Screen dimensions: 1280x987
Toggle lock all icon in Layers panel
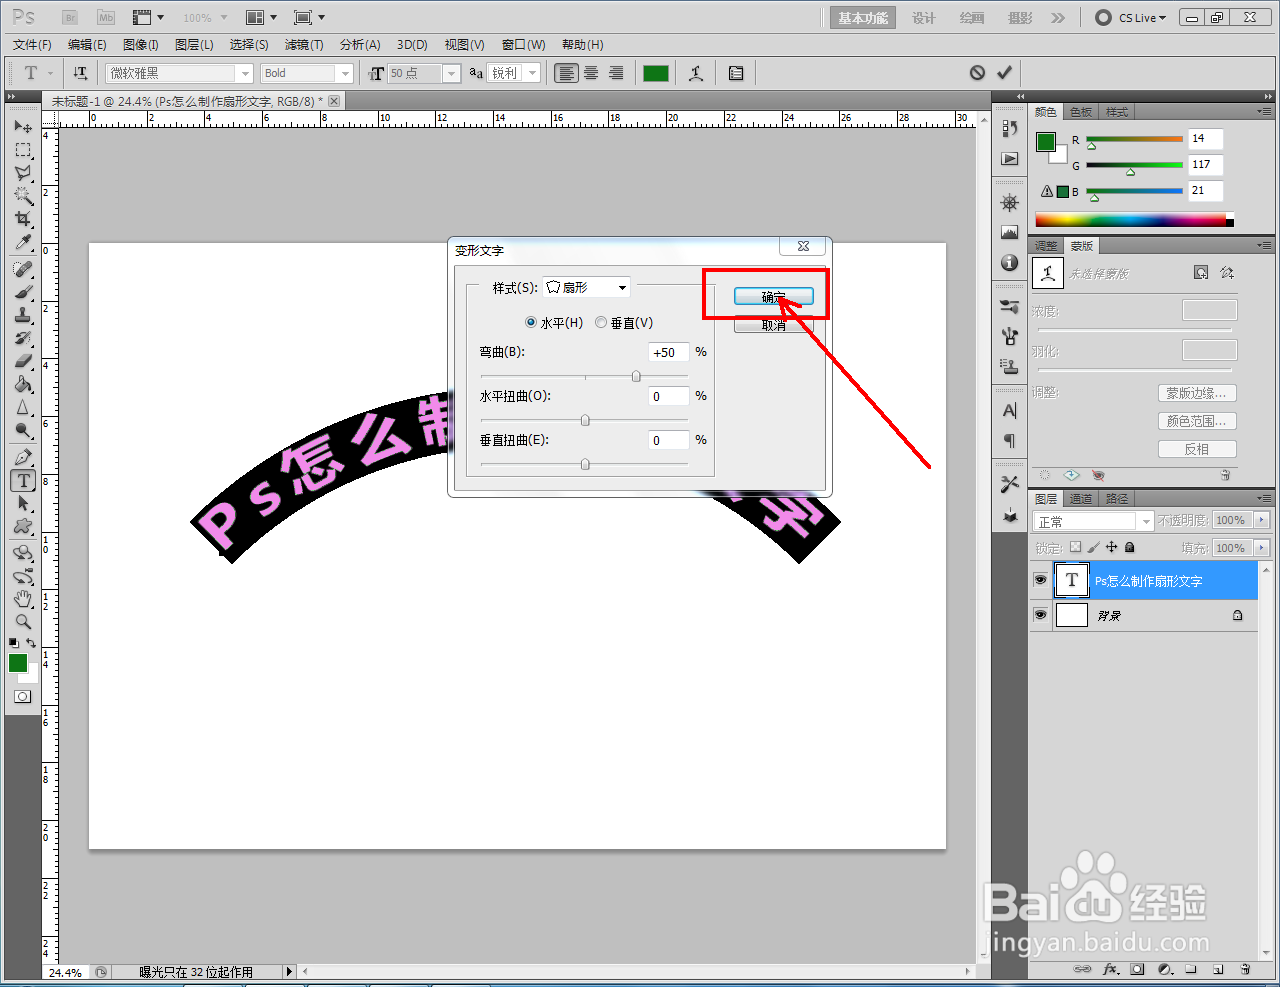pos(1130,547)
